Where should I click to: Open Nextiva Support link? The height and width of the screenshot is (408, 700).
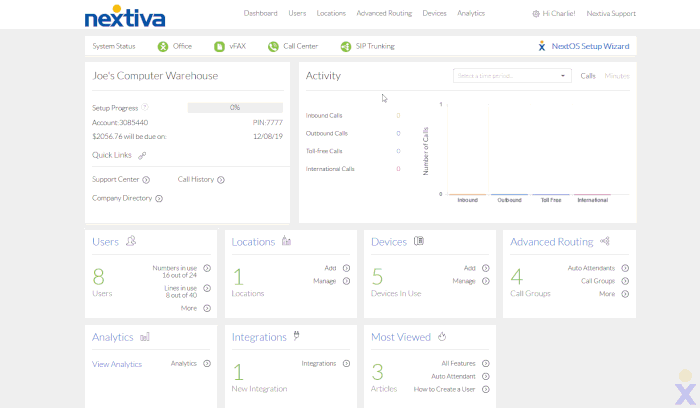611,14
